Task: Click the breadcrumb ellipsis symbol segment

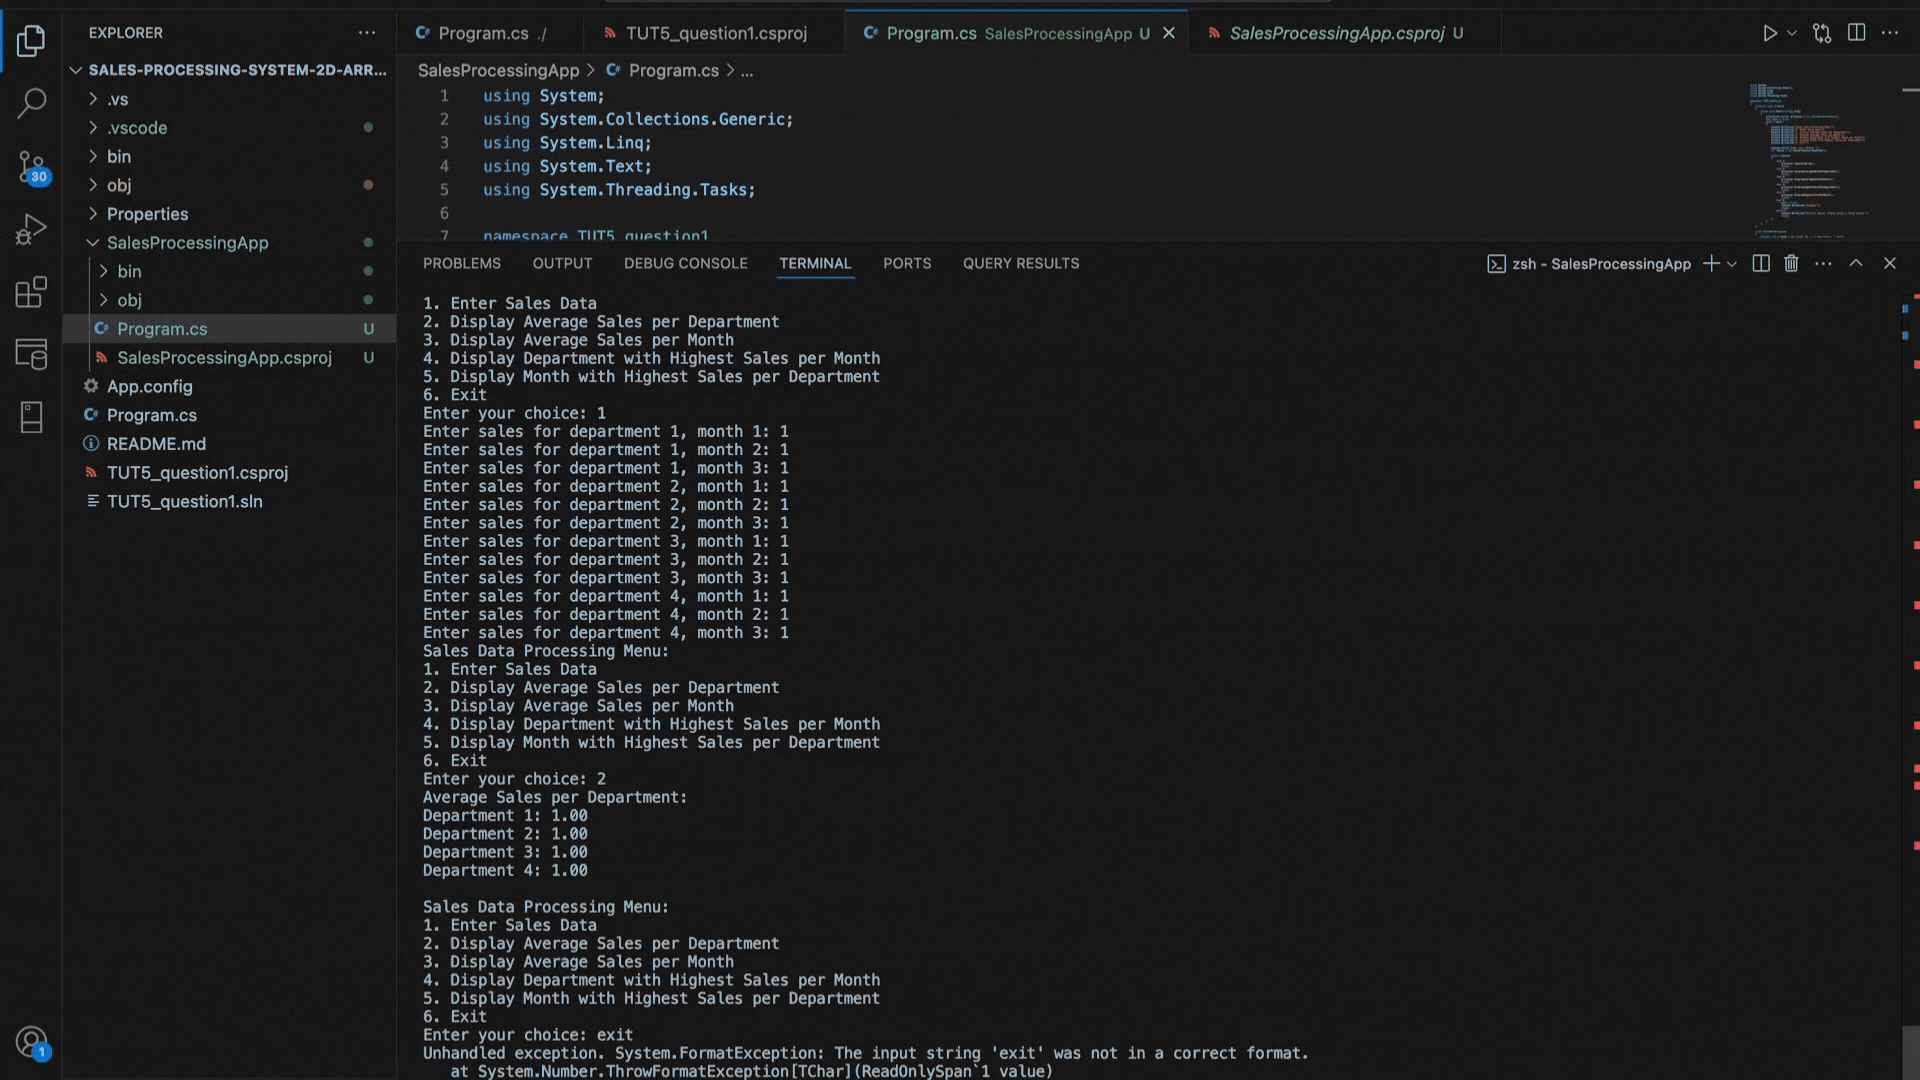Action: pyautogui.click(x=747, y=70)
